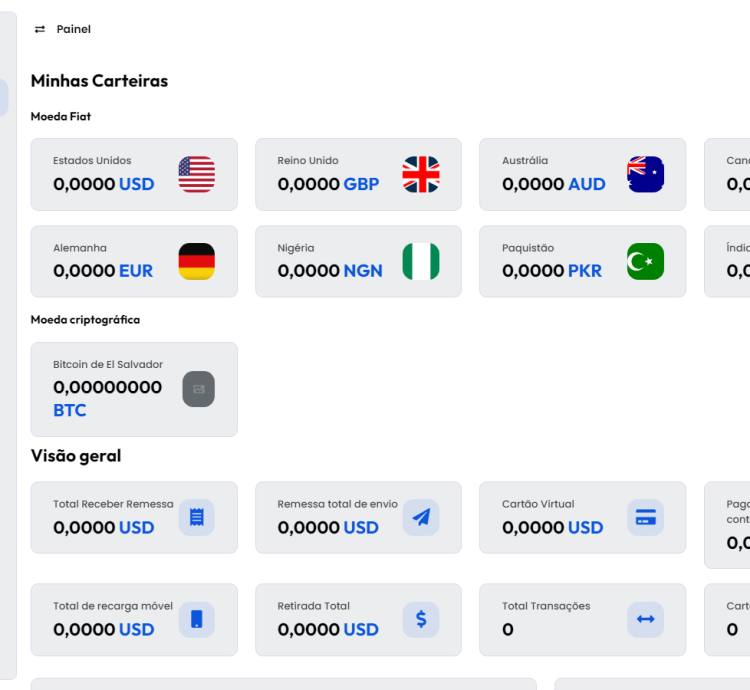750x690 pixels.
Task: Click the receipt icon in Total Receber Remessa
Action: (x=196, y=517)
